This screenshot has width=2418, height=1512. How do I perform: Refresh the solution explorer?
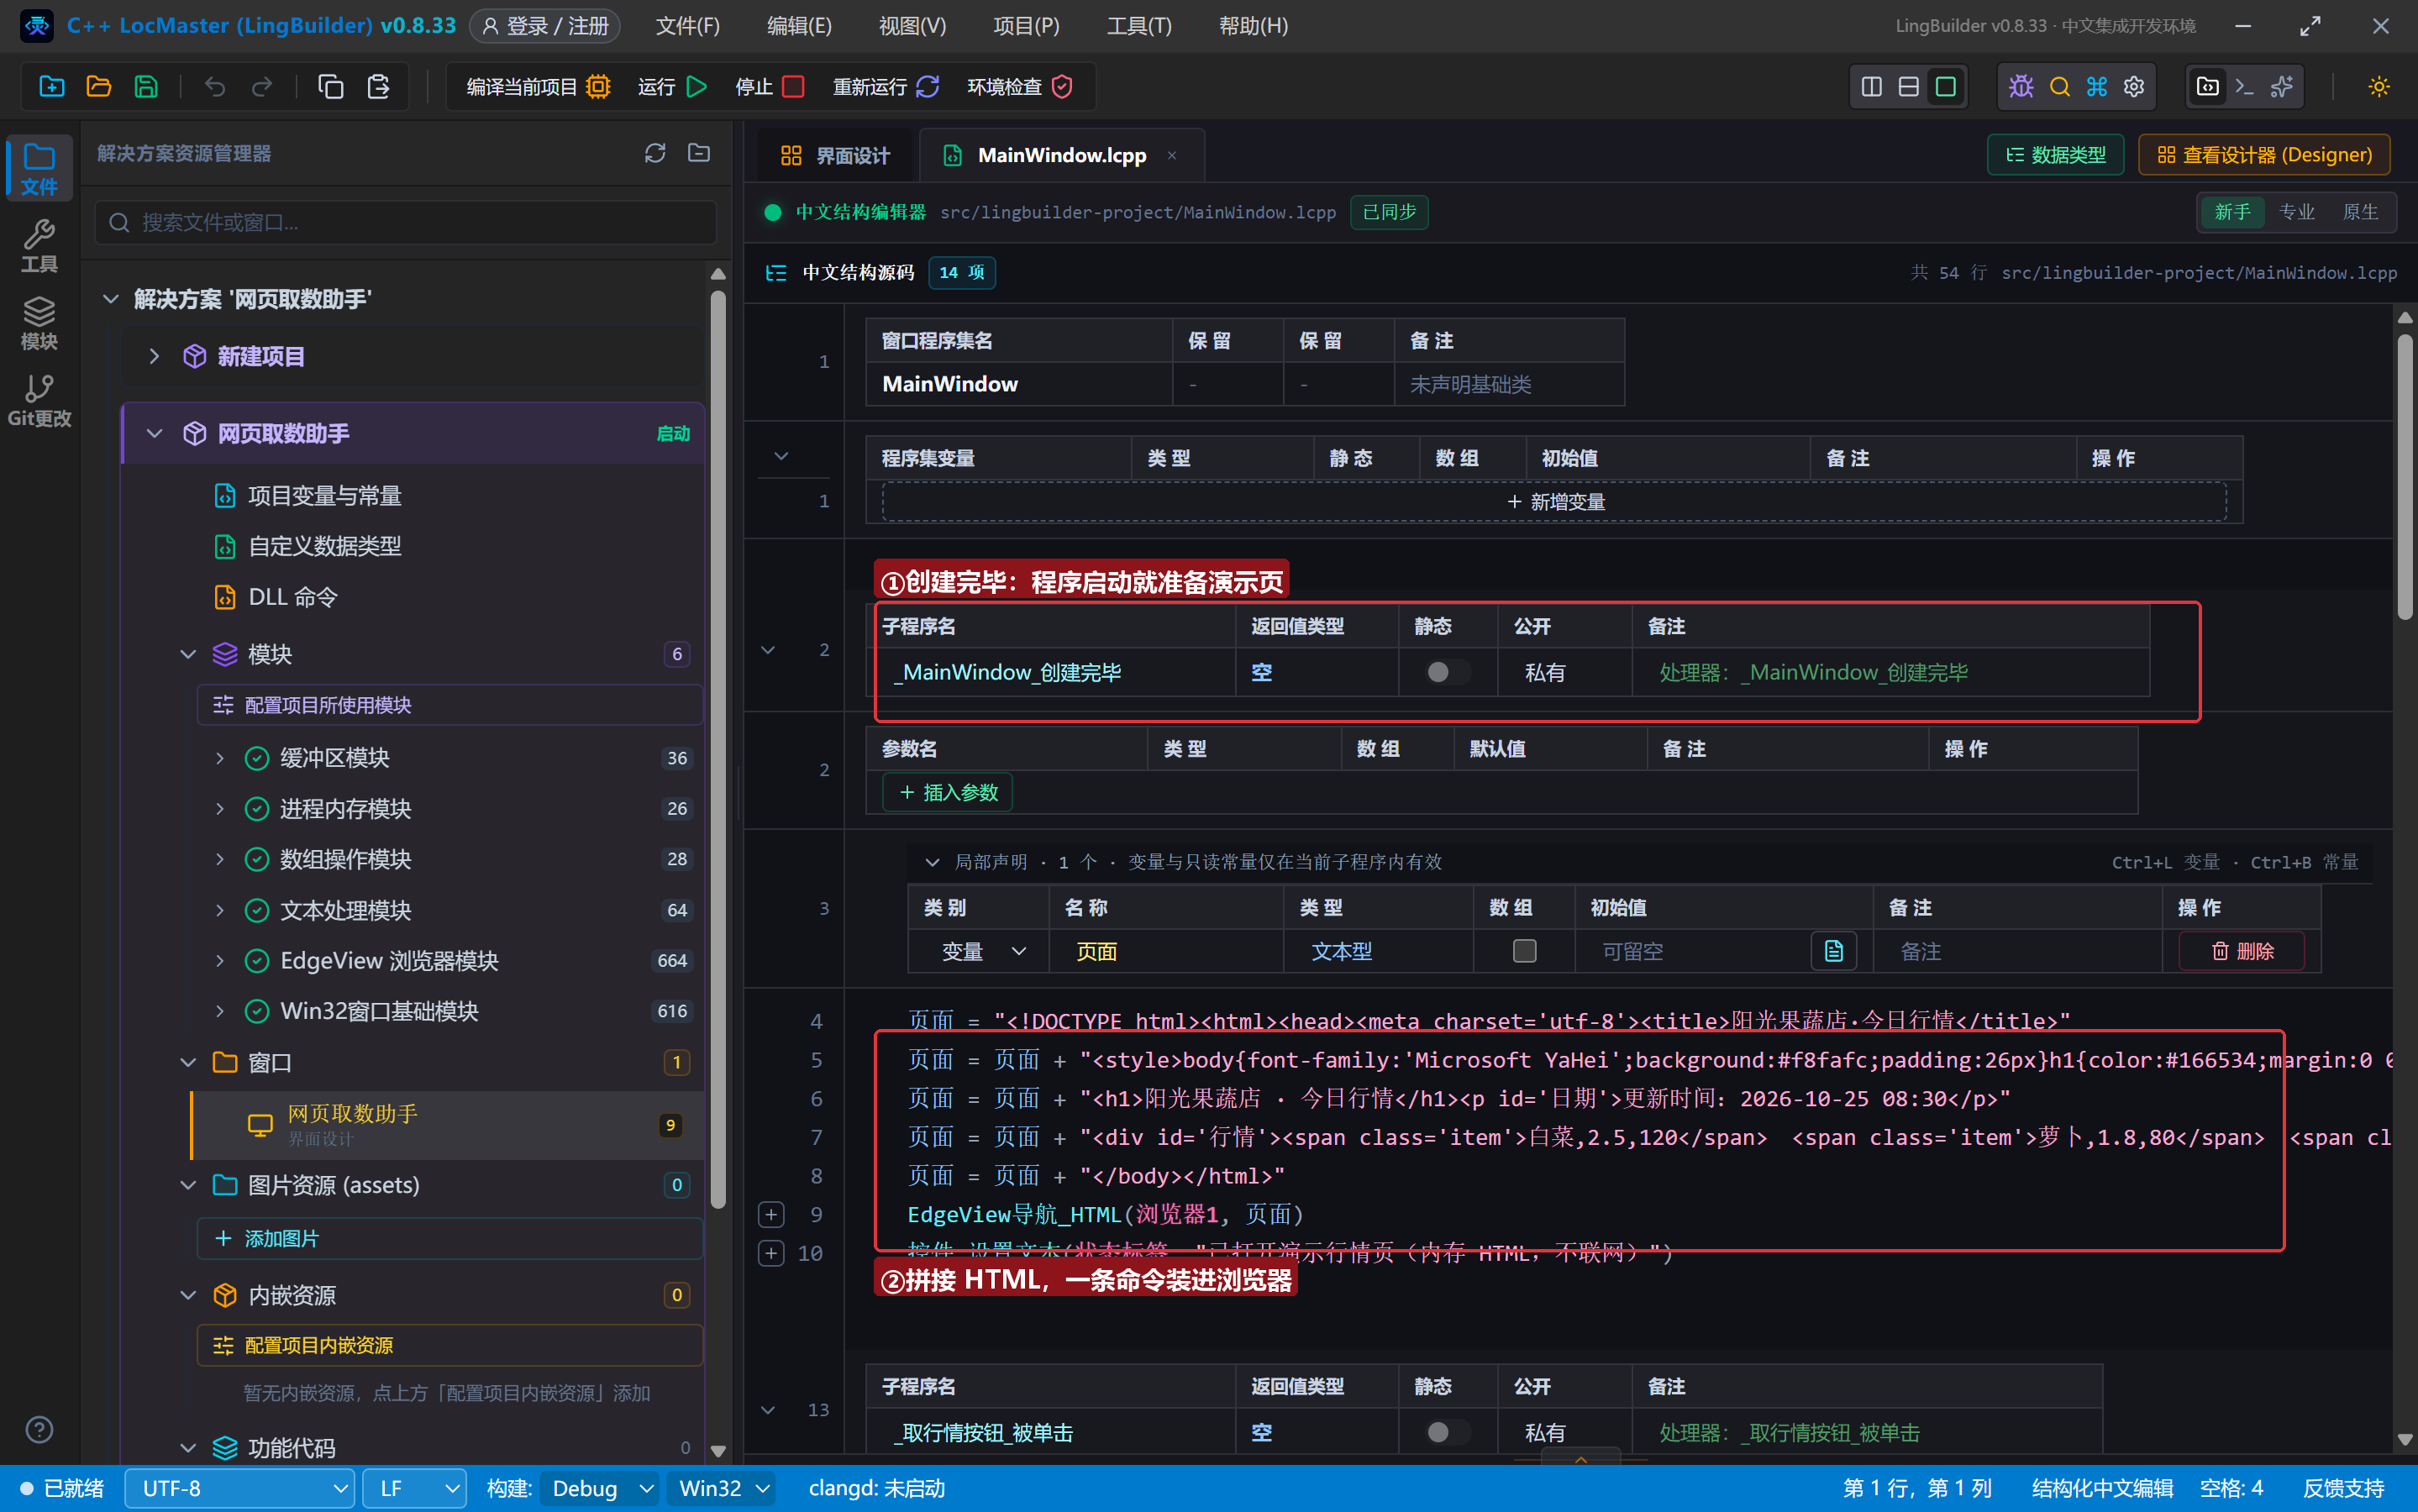tap(655, 153)
